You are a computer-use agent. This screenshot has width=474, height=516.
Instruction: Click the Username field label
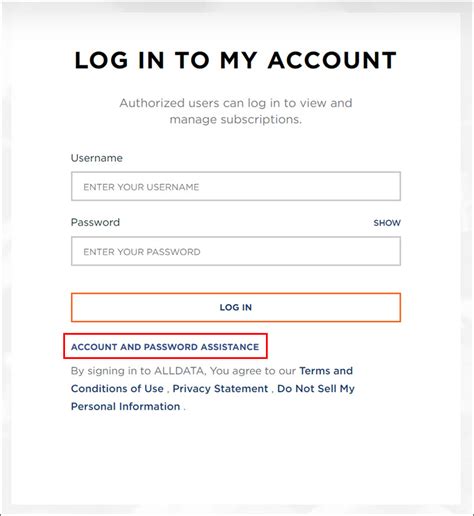97,158
